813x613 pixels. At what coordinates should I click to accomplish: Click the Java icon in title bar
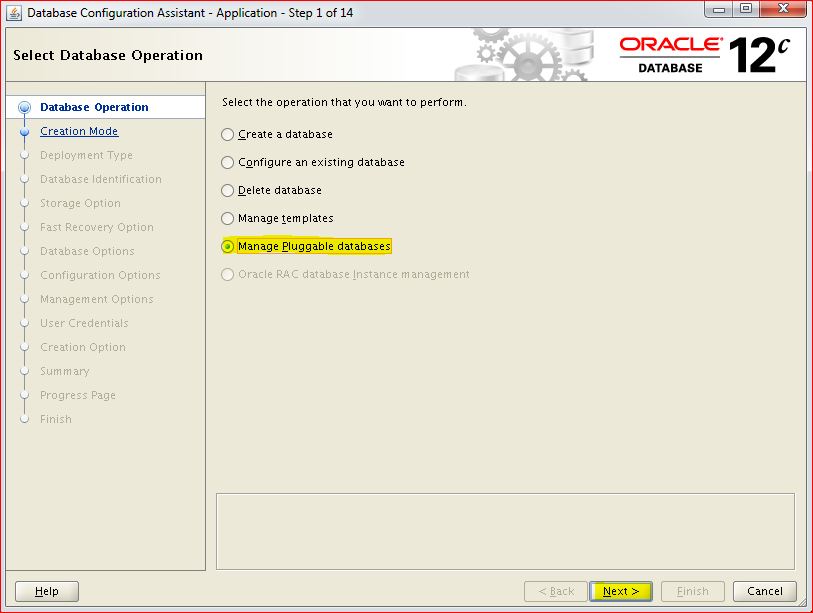[13, 13]
